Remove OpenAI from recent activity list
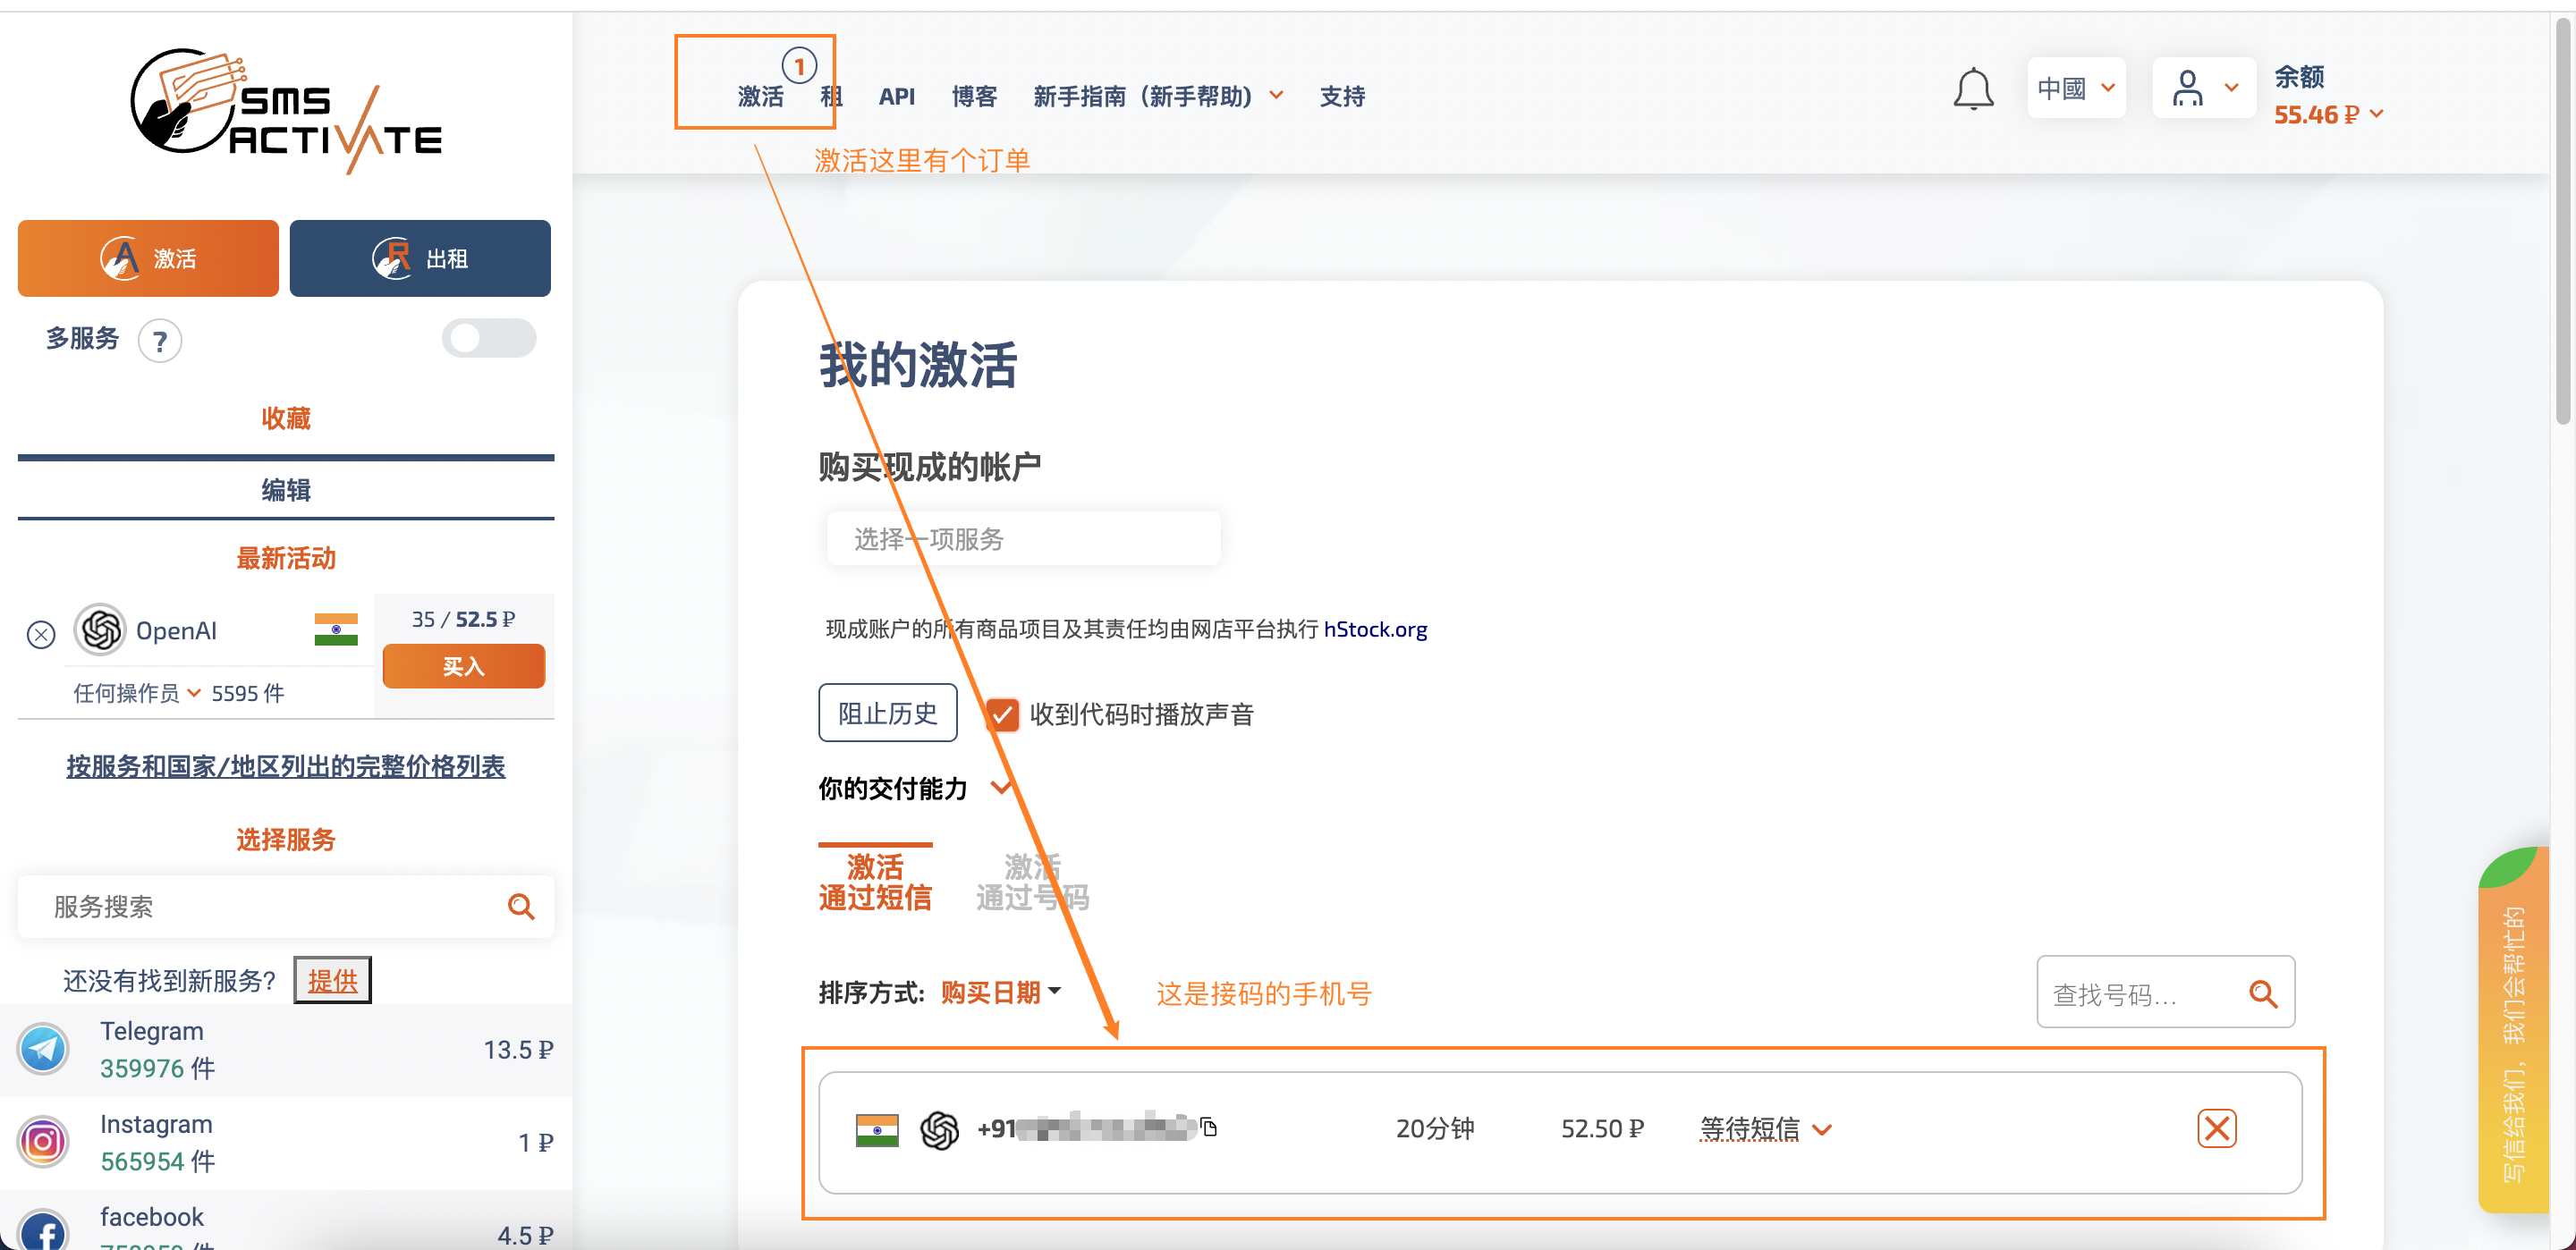This screenshot has width=2576, height=1250. point(41,634)
